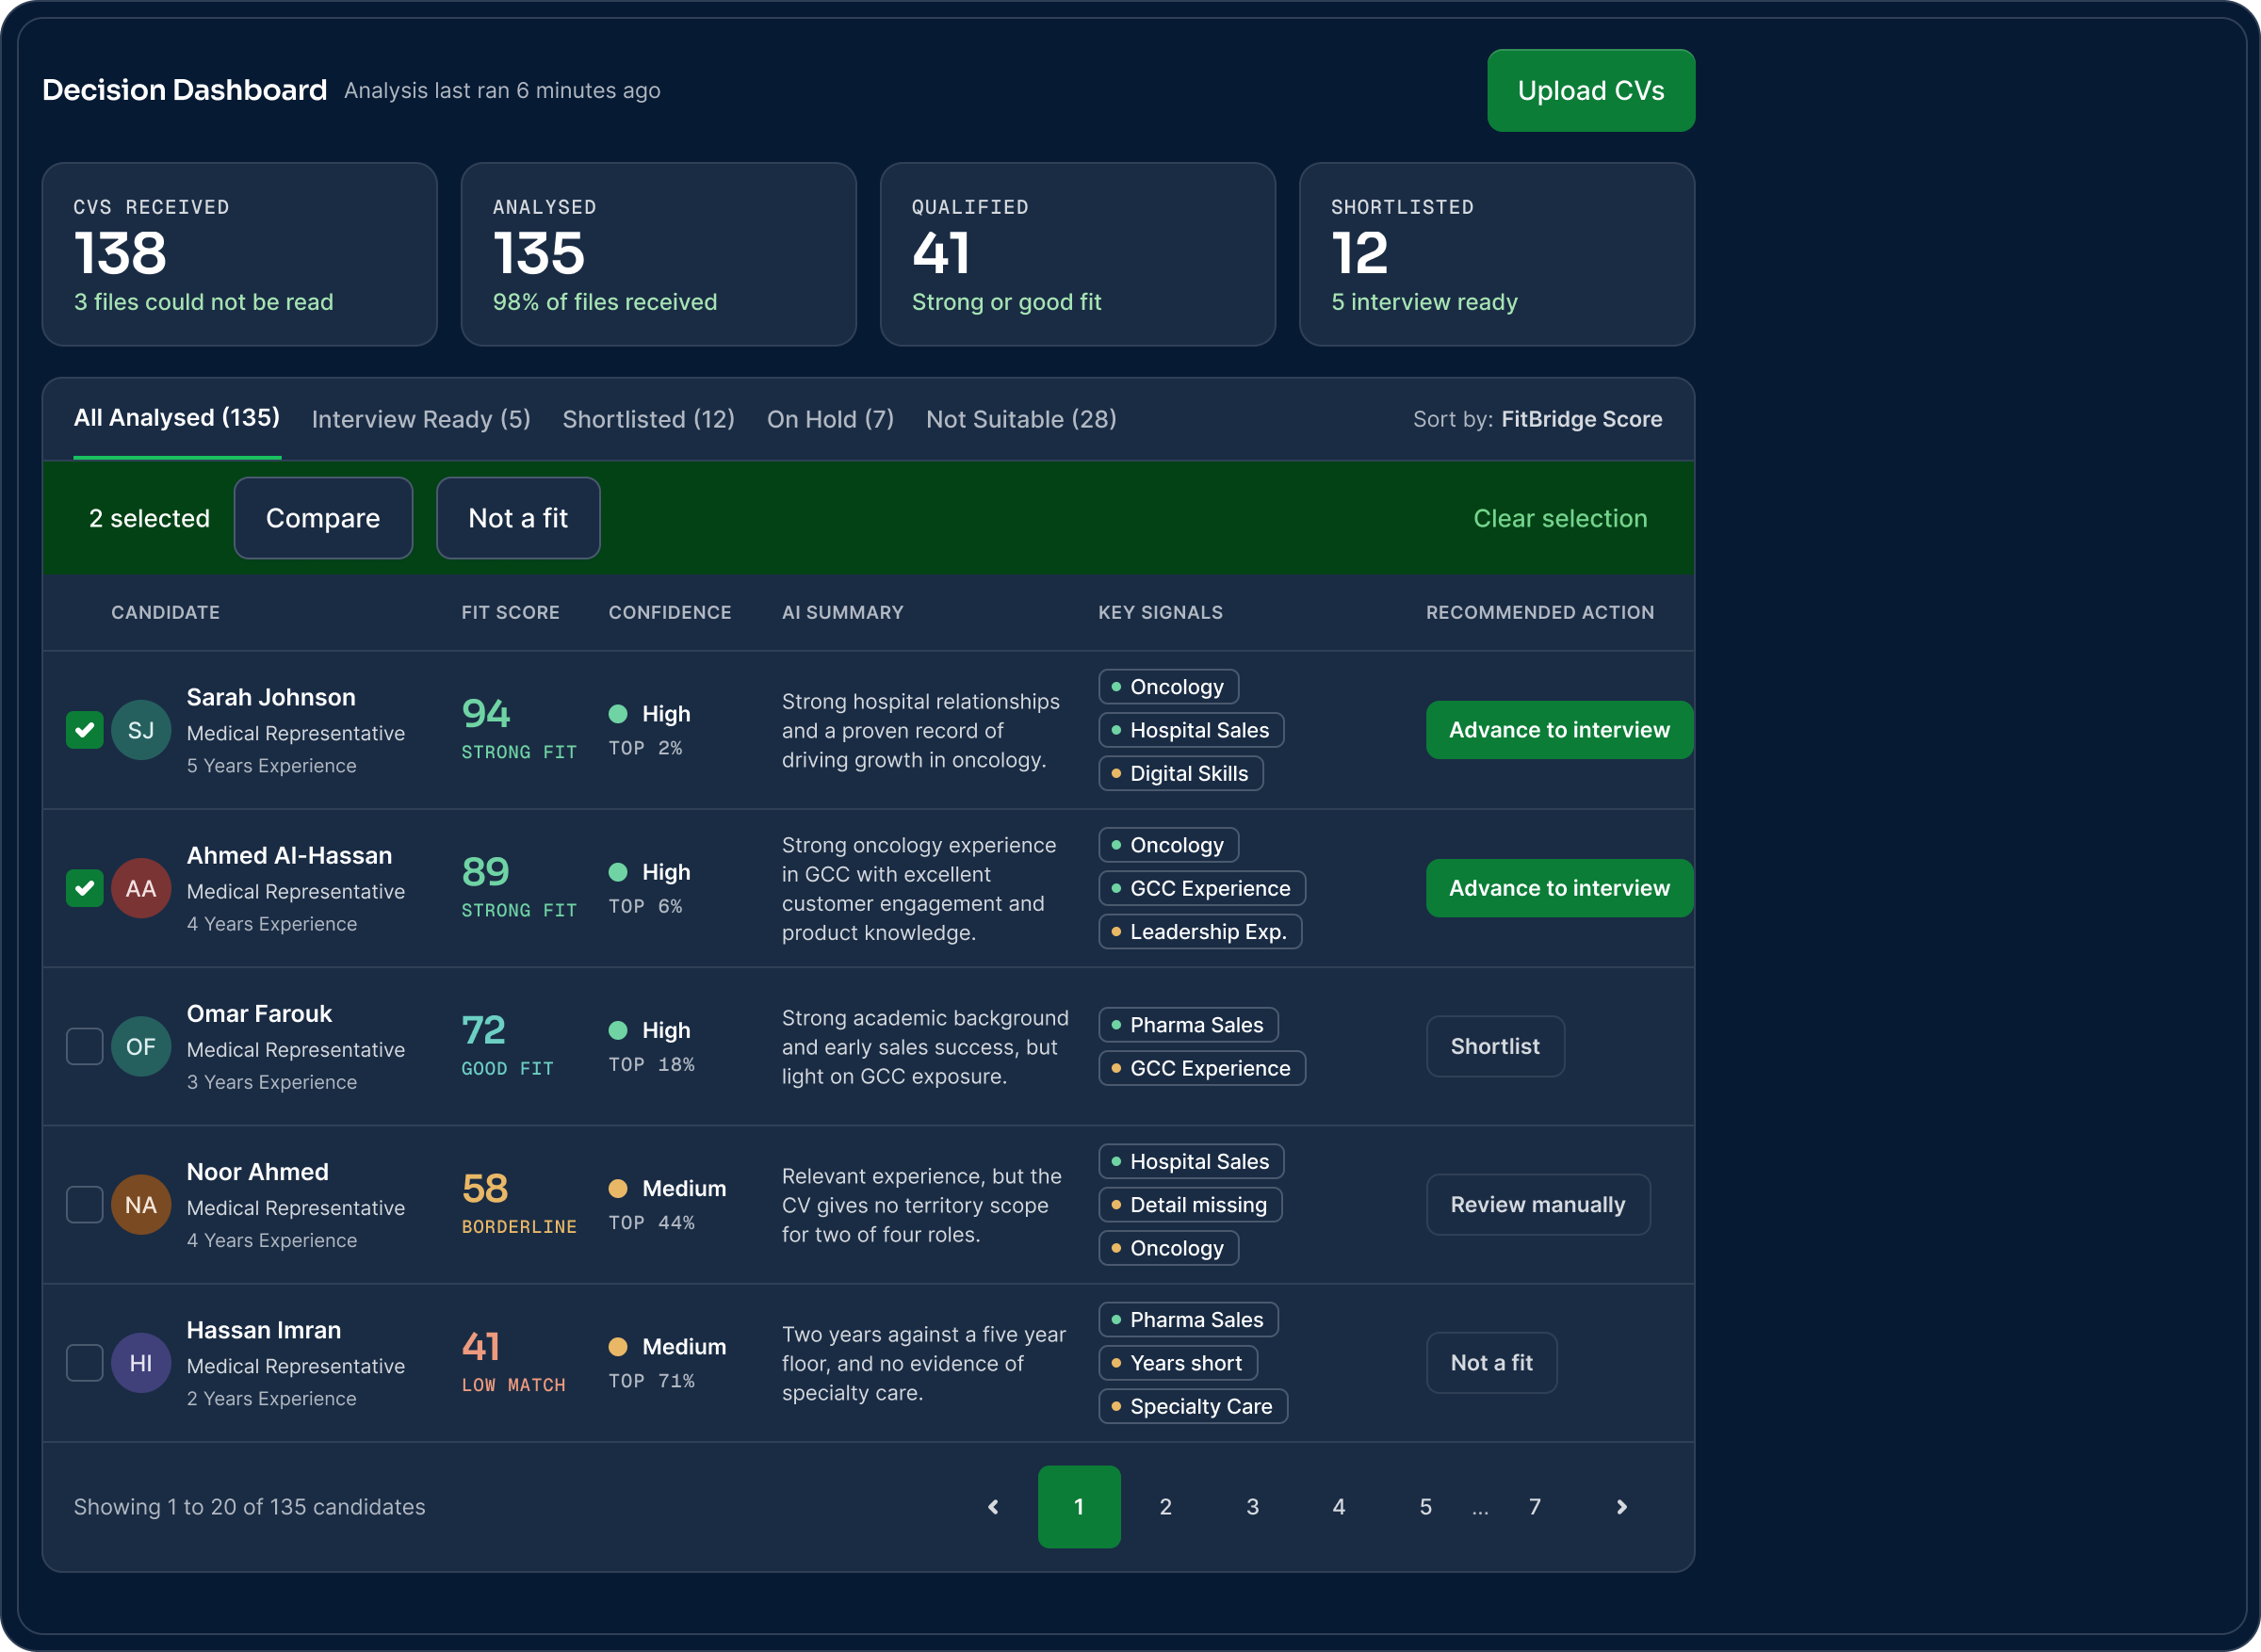Image resolution: width=2261 pixels, height=1652 pixels.
Task: Open the Interview Ready (5) tab
Action: tap(421, 419)
